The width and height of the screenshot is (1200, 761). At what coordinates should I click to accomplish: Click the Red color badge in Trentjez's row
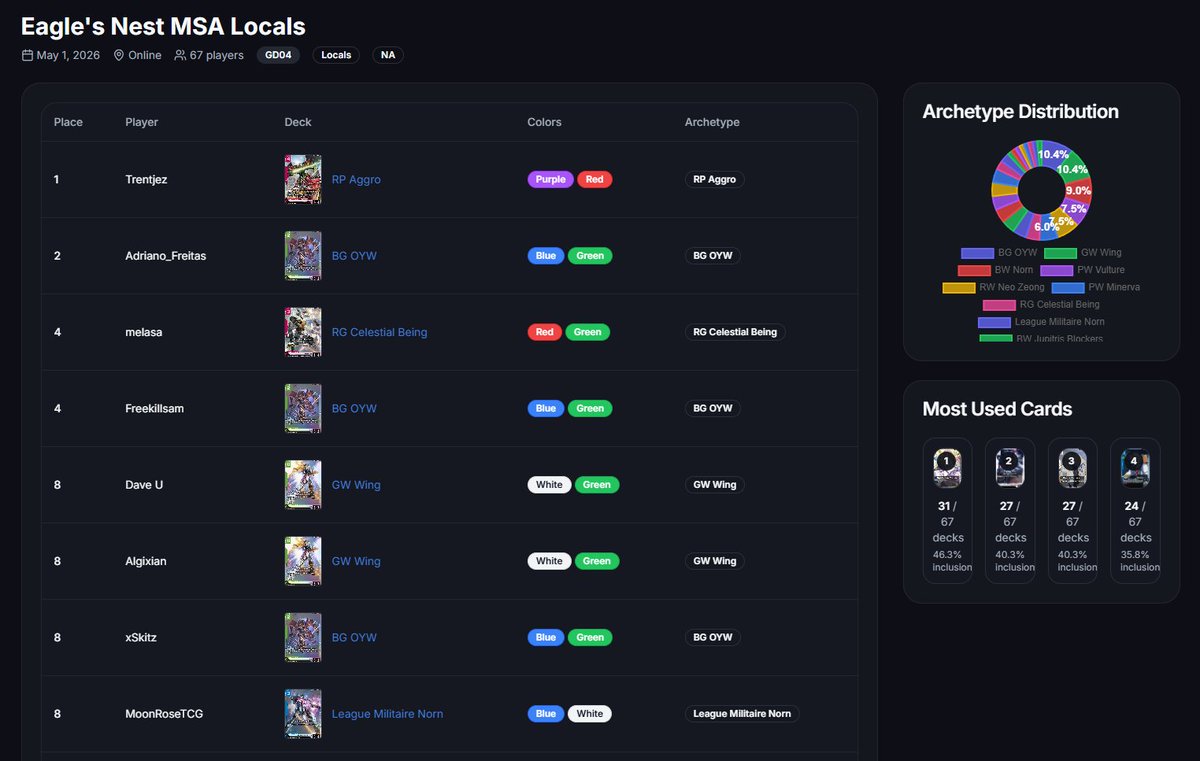click(x=594, y=180)
